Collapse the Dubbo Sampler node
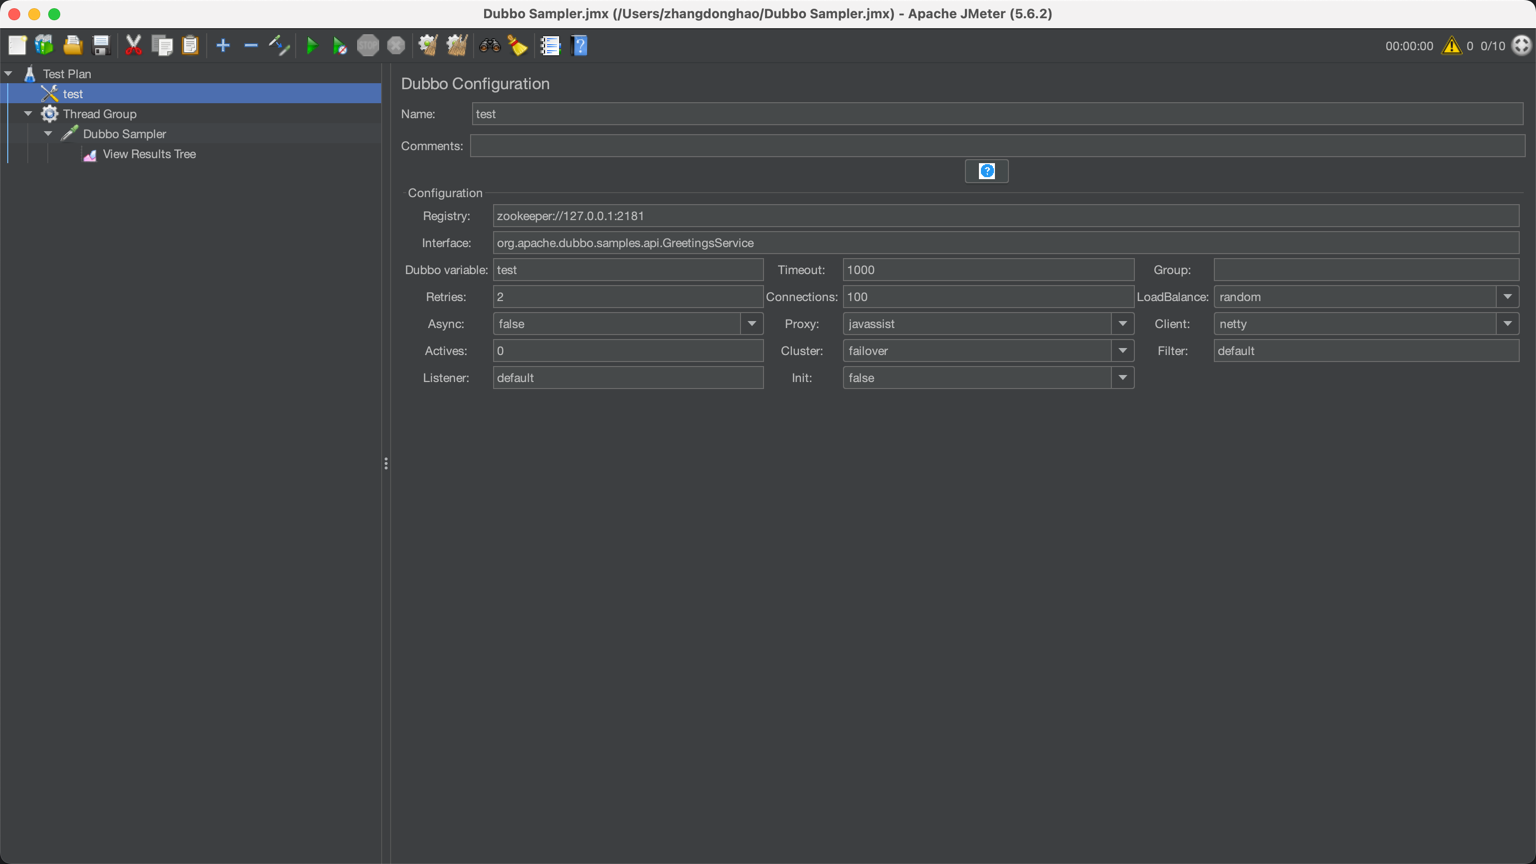This screenshot has width=1536, height=864. 48,134
